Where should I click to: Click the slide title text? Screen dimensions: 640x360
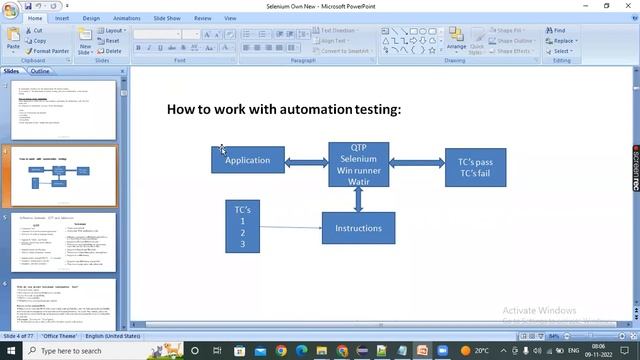point(284,109)
